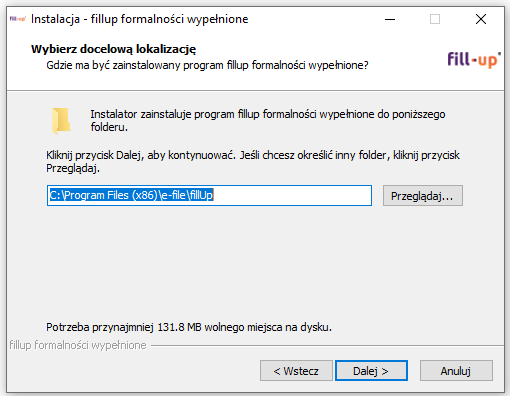Cancel setup with the Anuluj button
Viewport: 510px width, 396px height.
pos(456,371)
